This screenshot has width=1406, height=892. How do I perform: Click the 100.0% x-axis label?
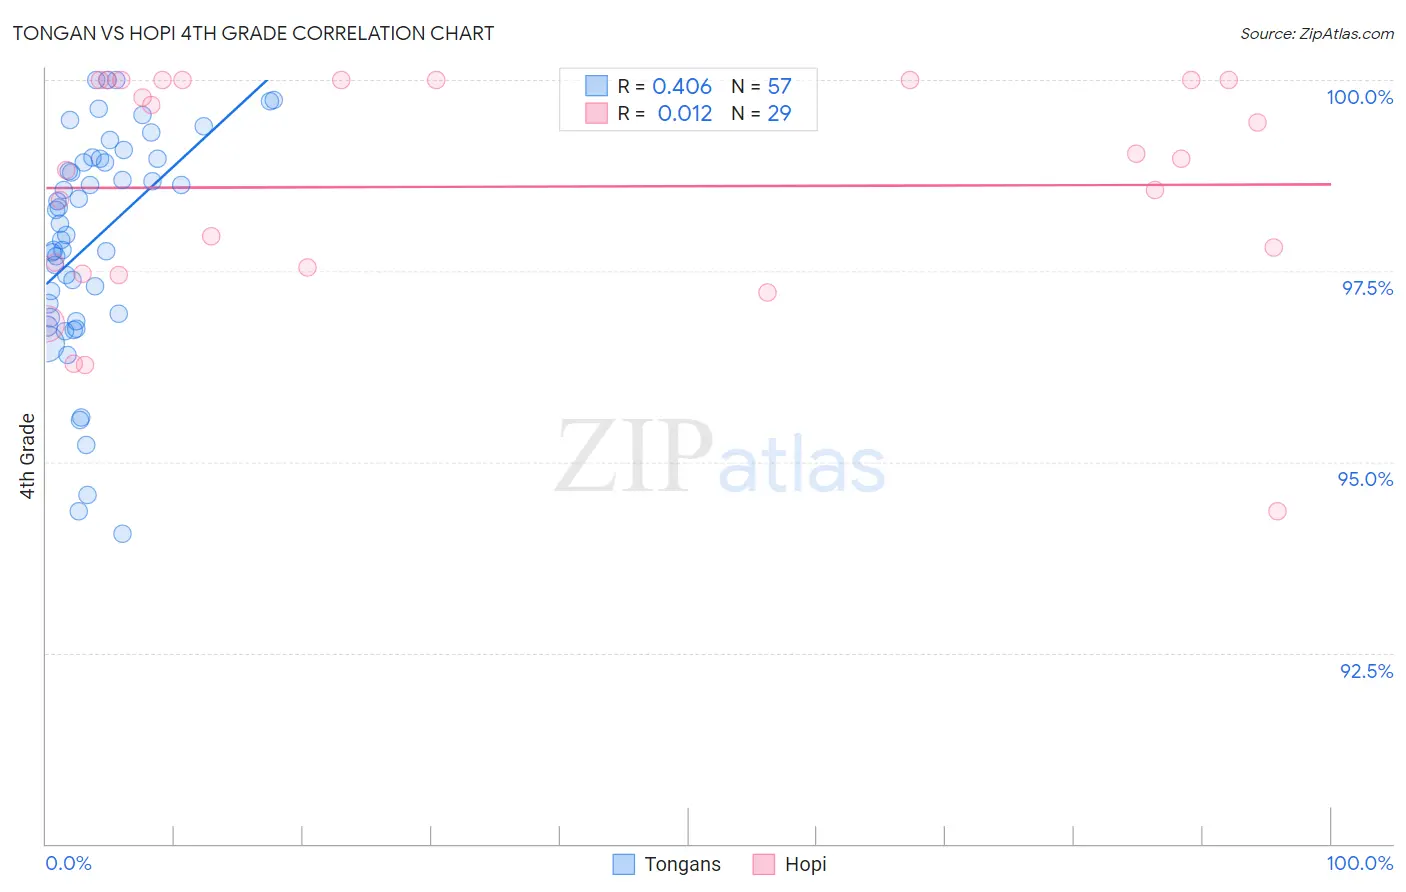tap(1360, 863)
